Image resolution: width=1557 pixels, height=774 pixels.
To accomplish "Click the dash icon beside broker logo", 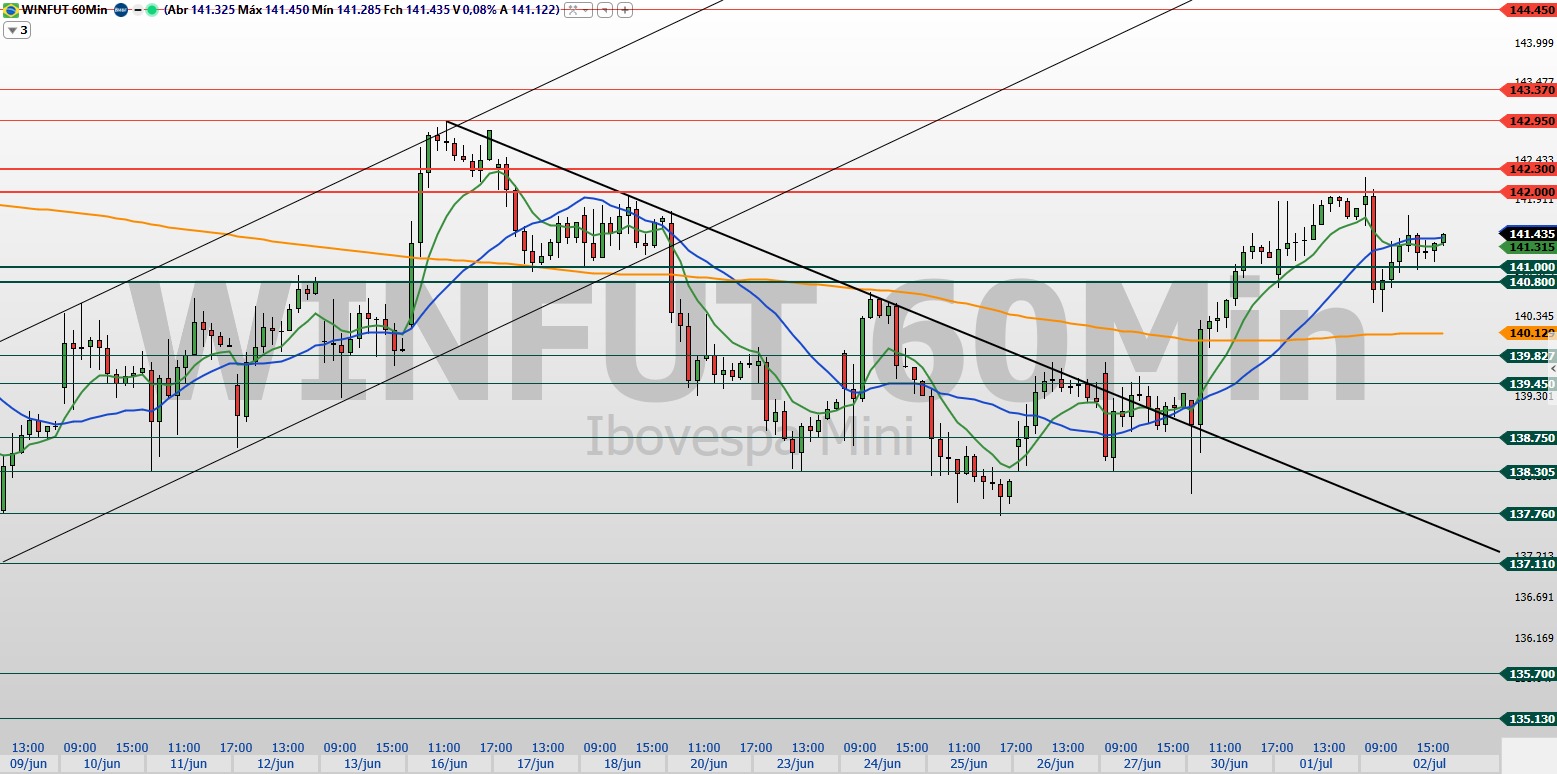I will click(136, 10).
